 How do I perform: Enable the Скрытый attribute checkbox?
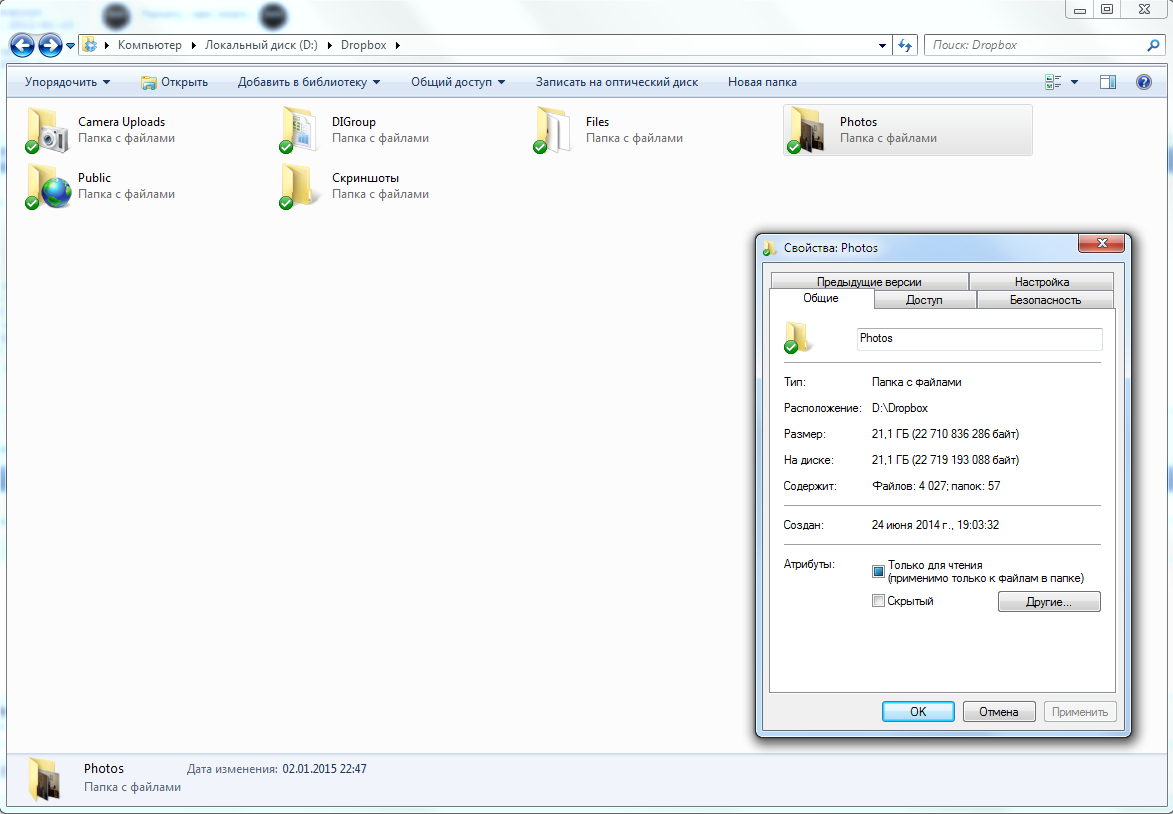click(x=878, y=601)
